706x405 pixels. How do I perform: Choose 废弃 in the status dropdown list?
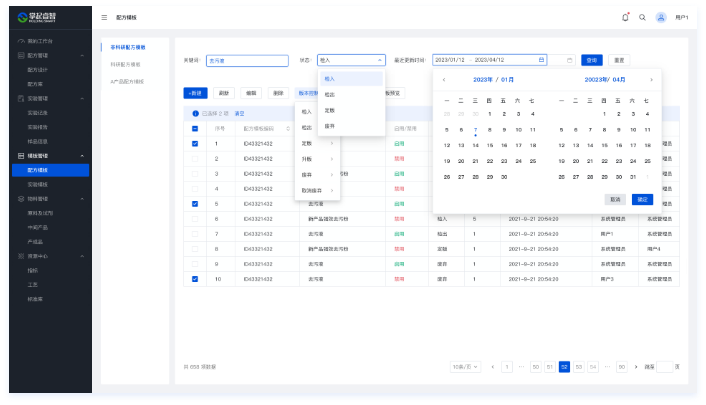coord(352,126)
